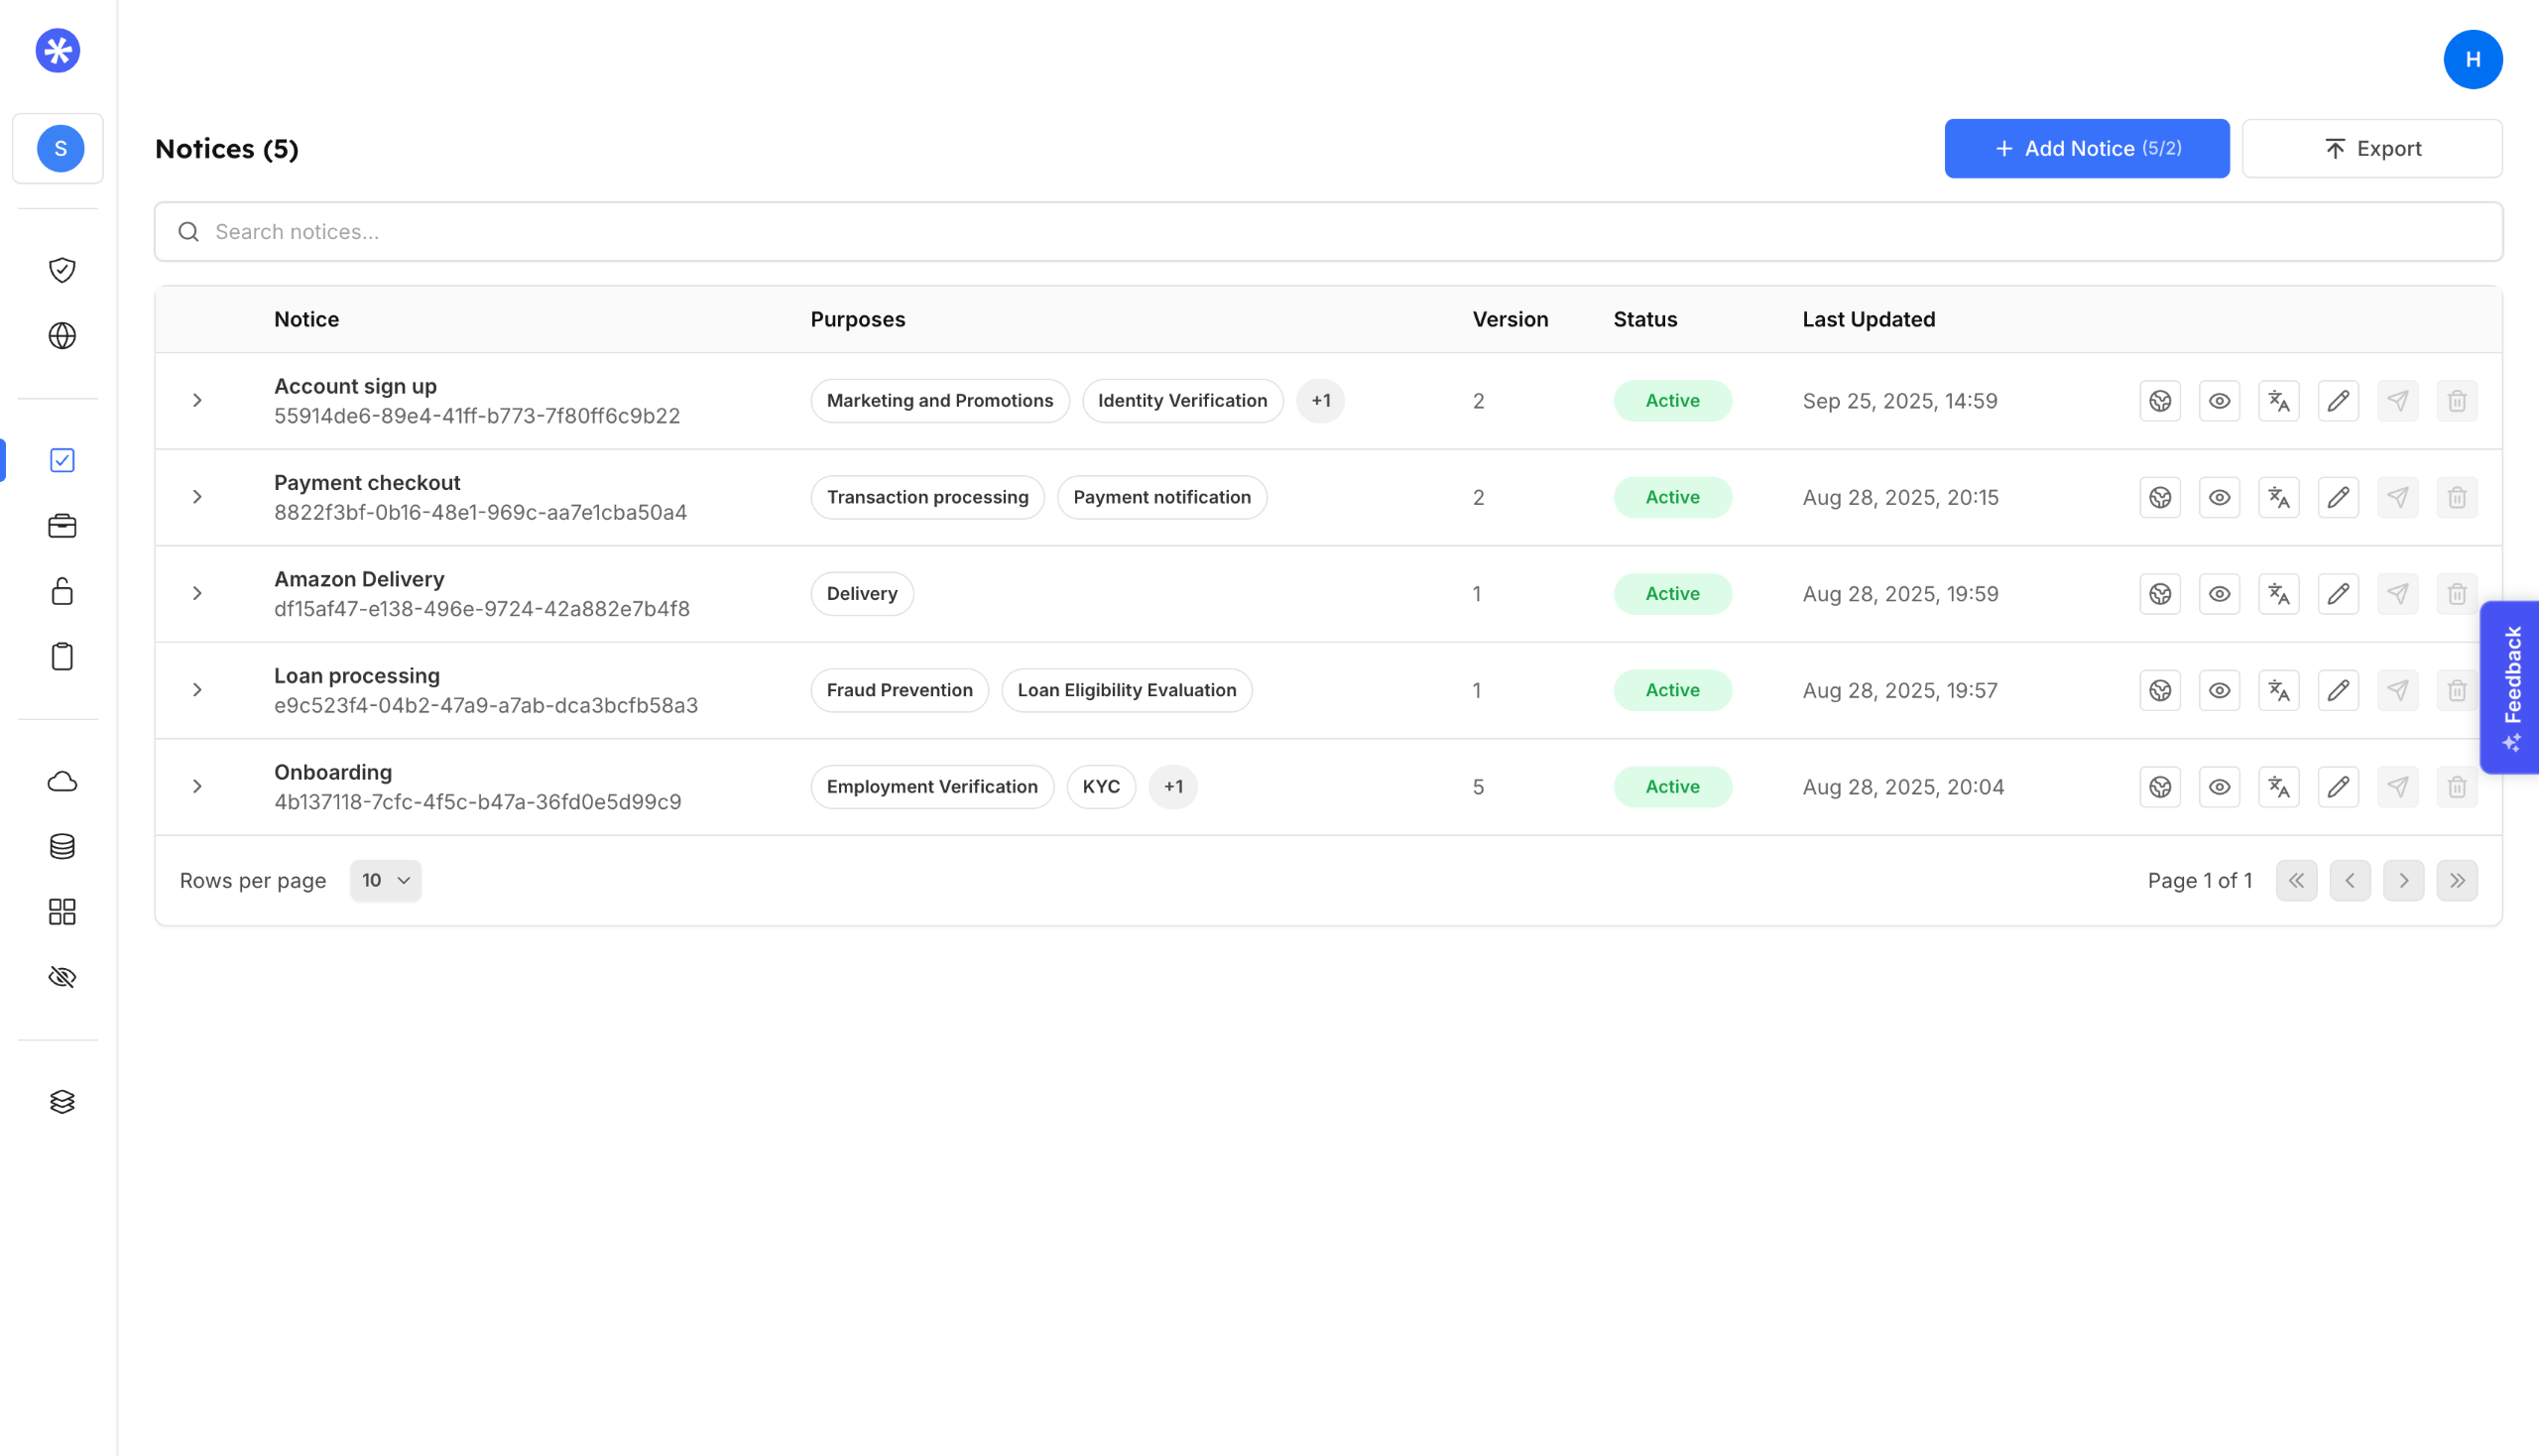Viewport: 2539px width, 1456px height.
Task: Edit the Payment checkout notice
Action: point(2337,497)
